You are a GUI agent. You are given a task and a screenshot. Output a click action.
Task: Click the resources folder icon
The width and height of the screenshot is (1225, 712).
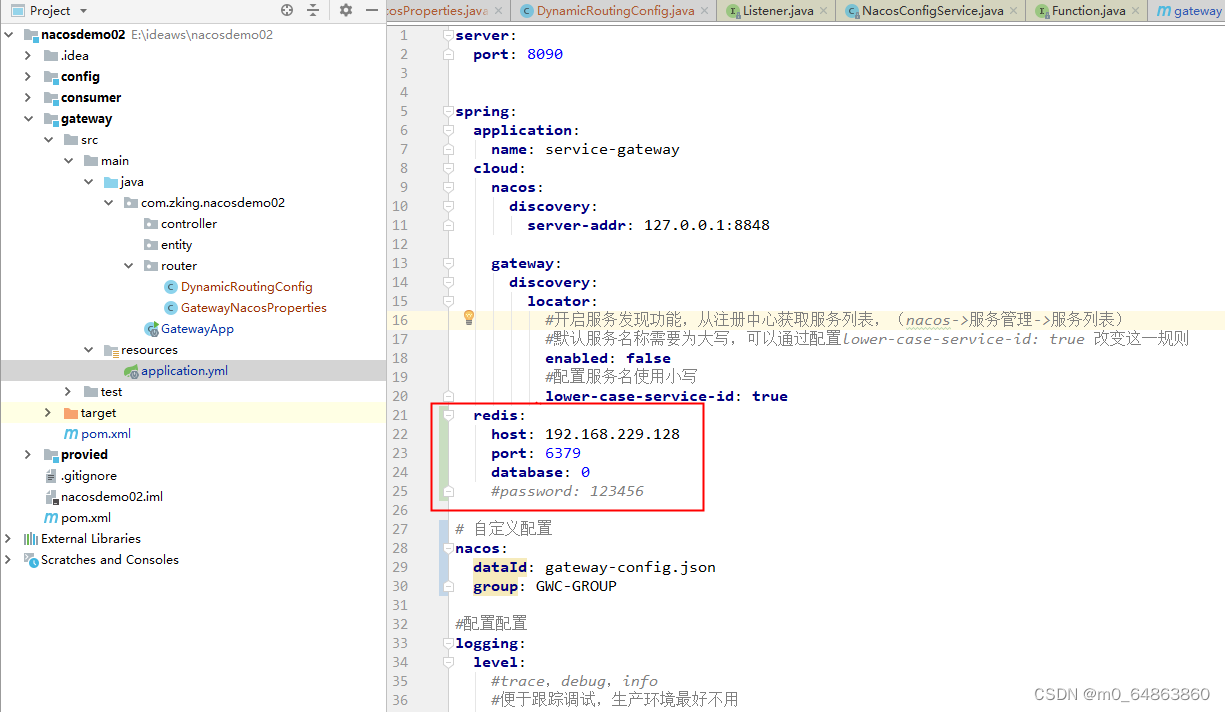111,350
